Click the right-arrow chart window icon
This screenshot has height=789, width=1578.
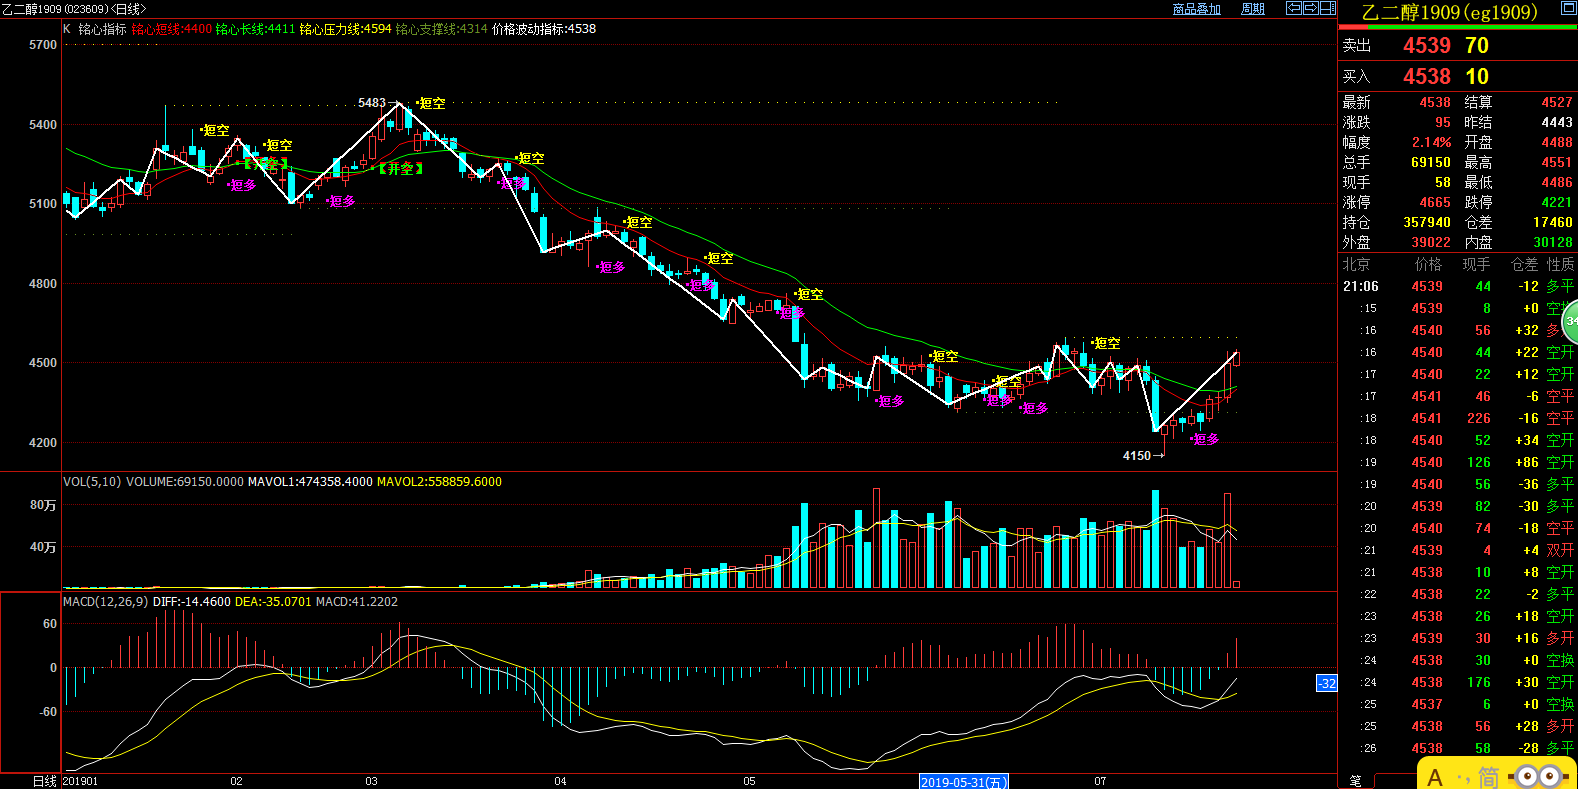click(1311, 8)
